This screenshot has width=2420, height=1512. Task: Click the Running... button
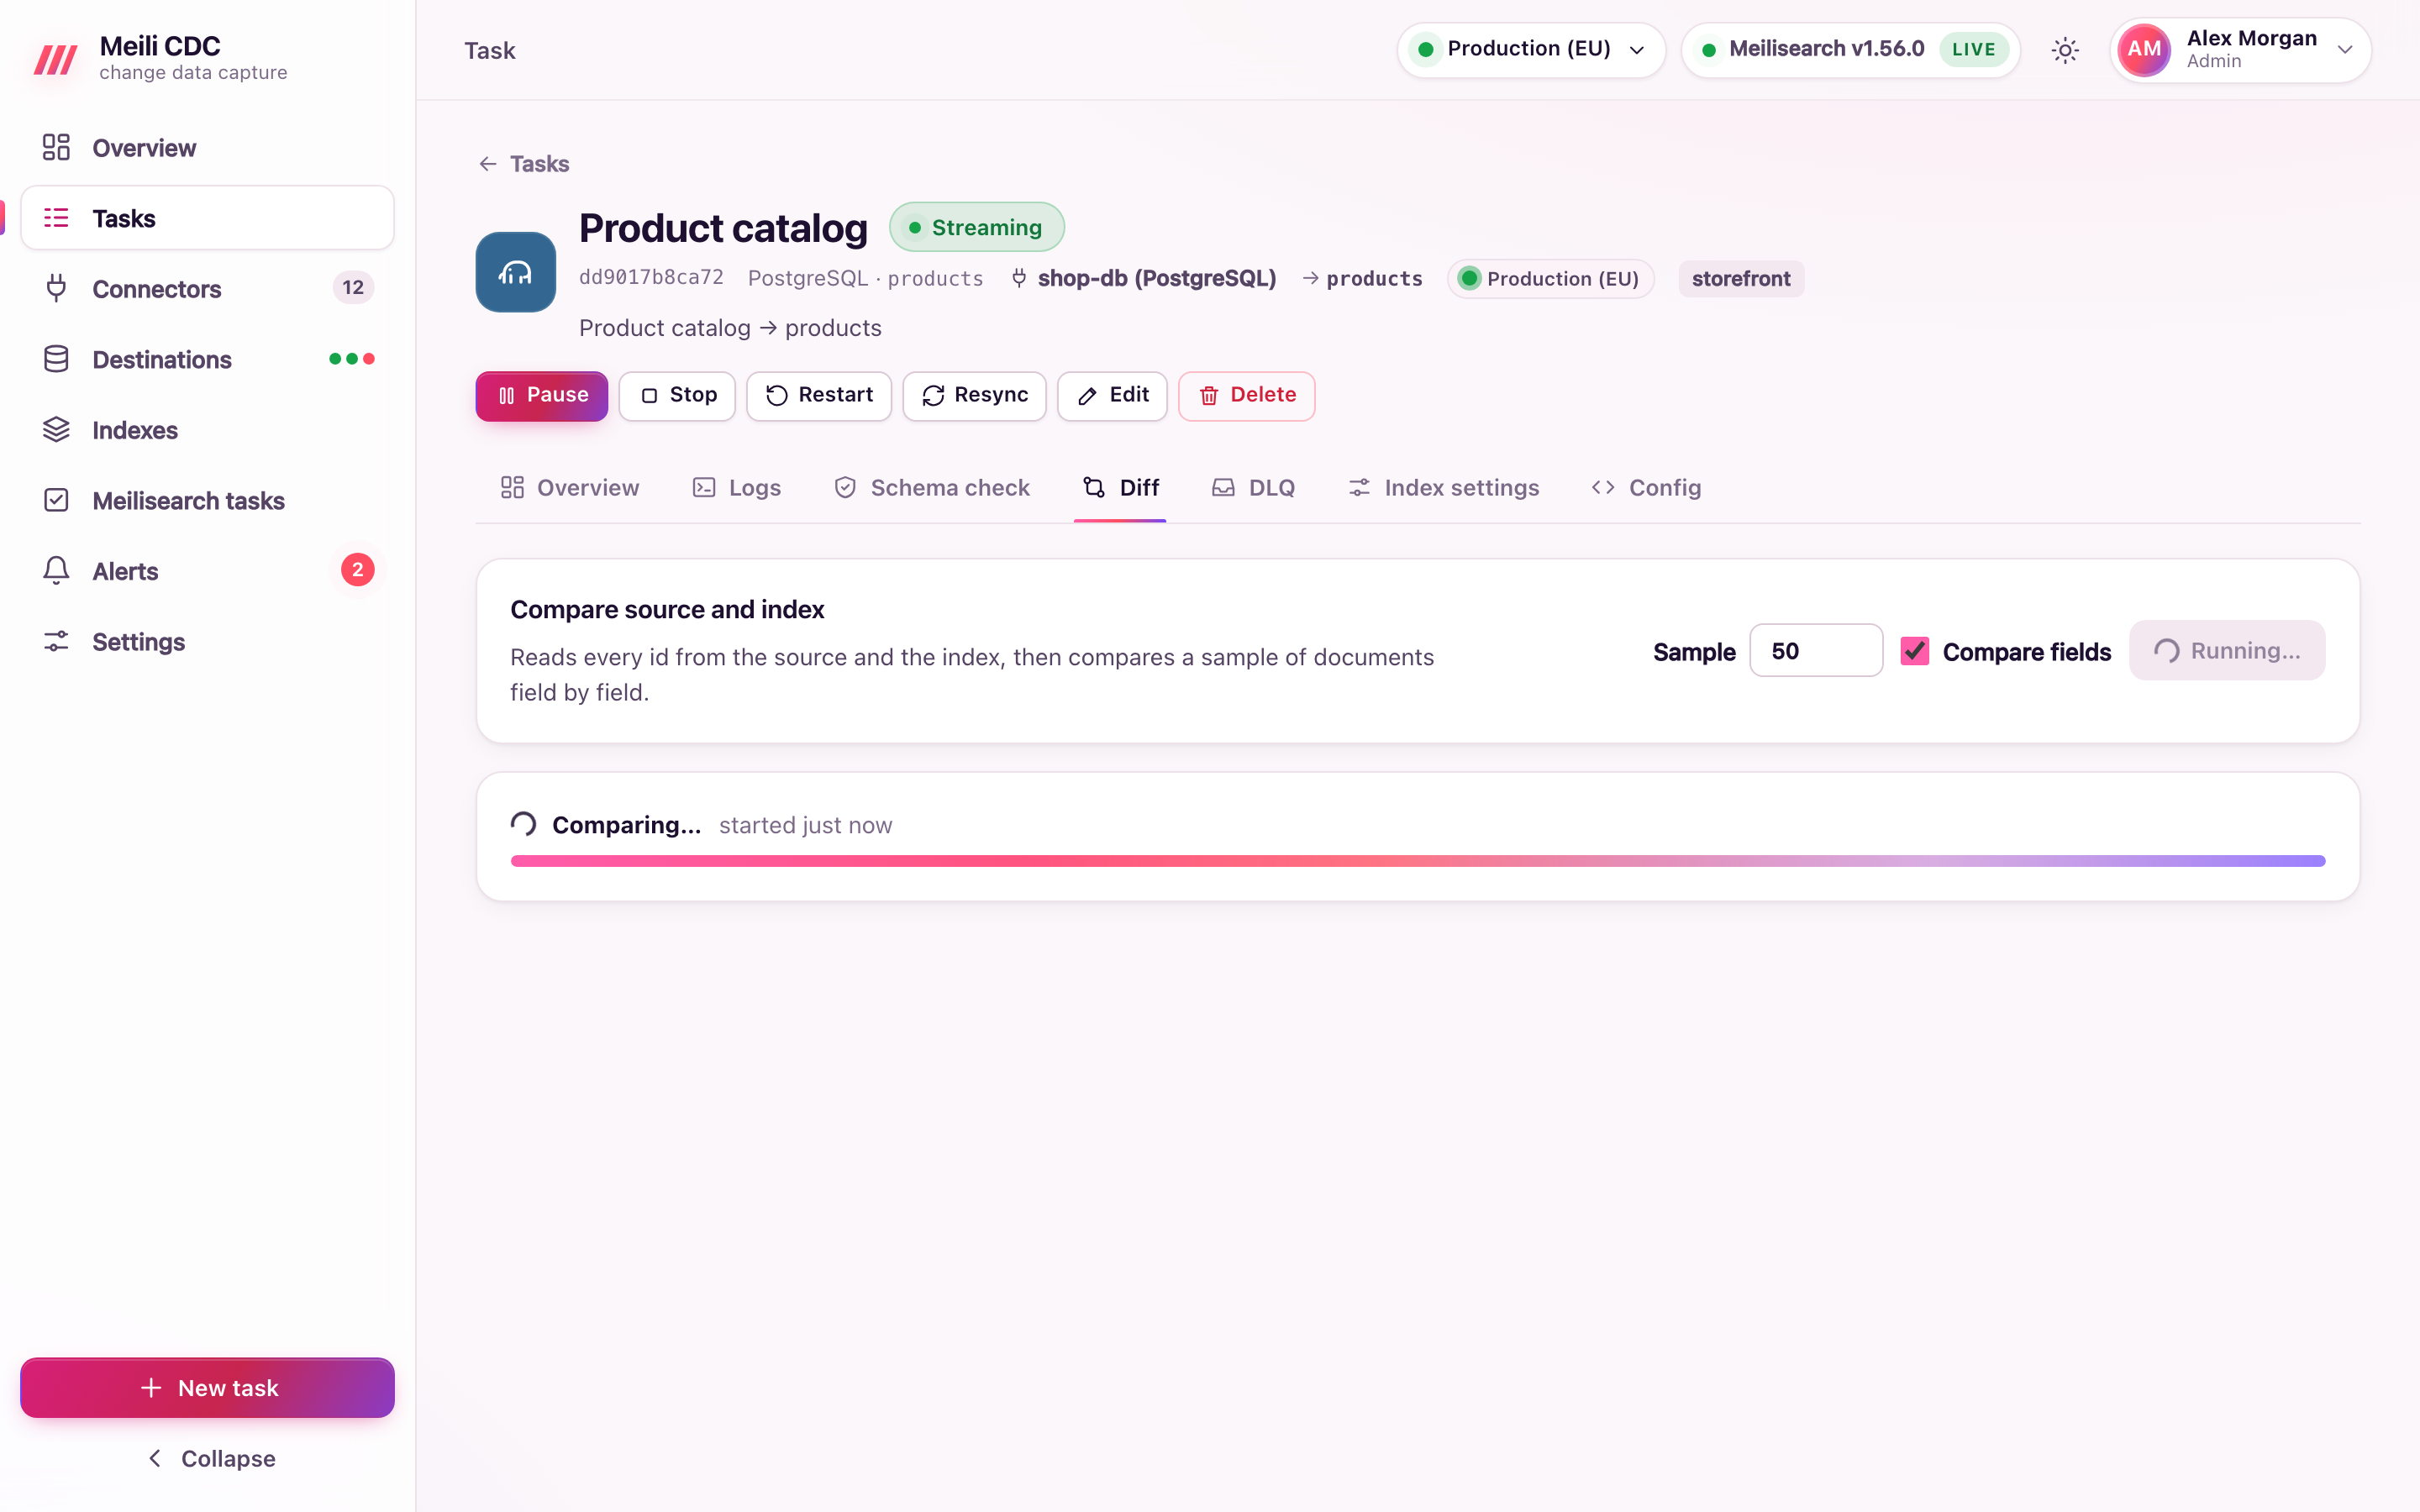pos(2227,651)
